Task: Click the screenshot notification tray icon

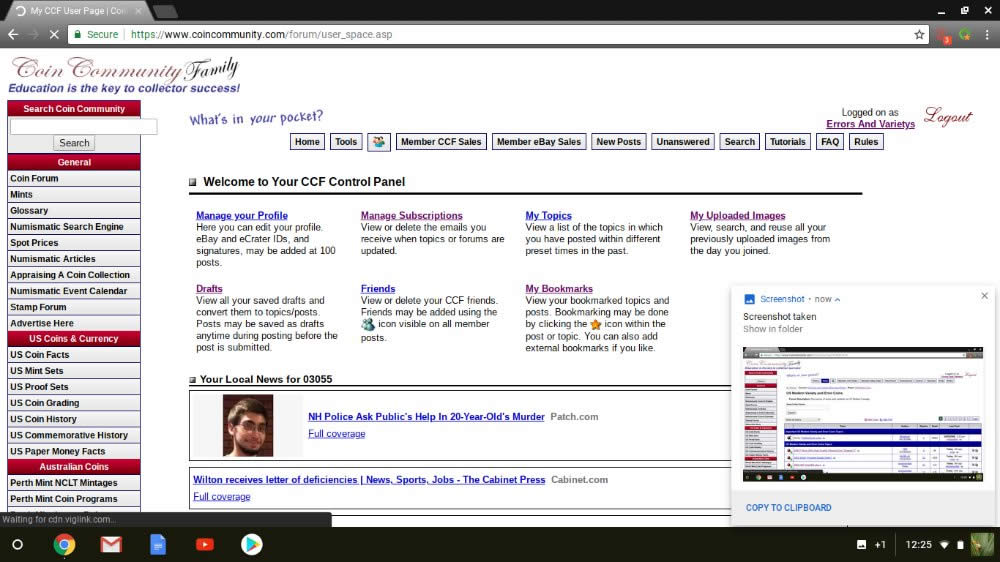Action: tap(862, 544)
